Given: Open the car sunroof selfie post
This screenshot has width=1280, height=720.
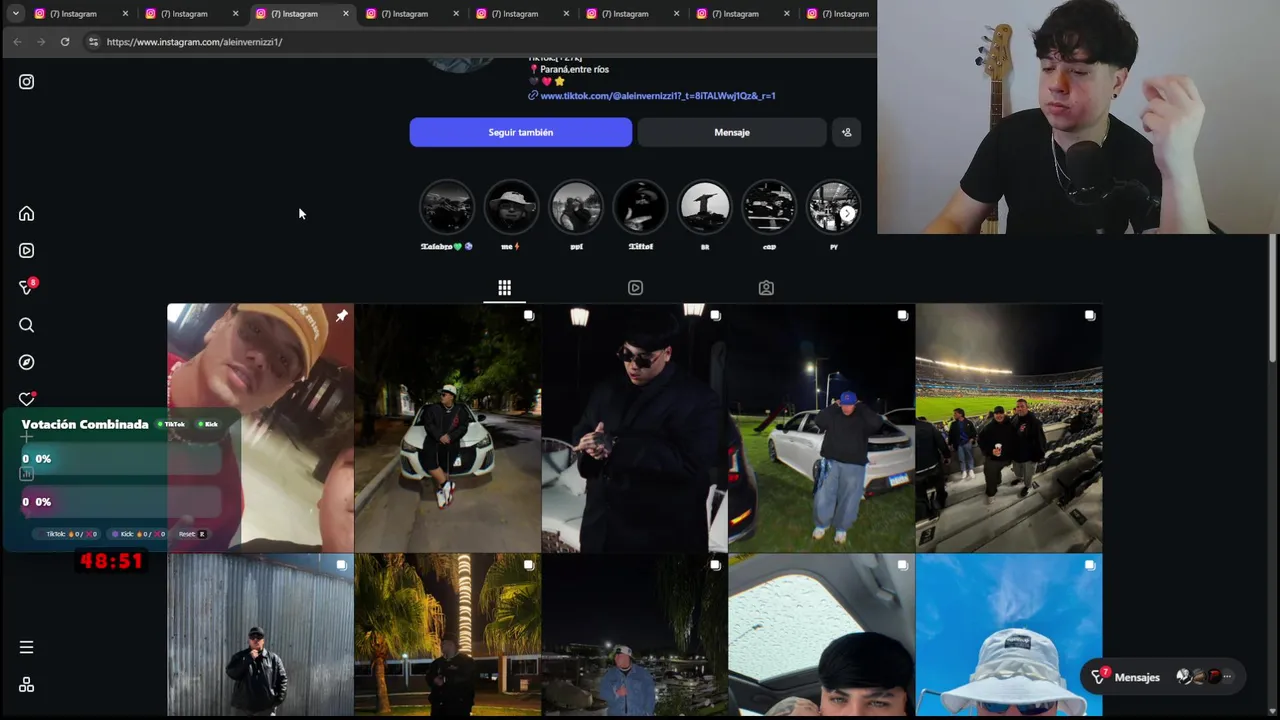Looking at the screenshot, I should click(821, 635).
